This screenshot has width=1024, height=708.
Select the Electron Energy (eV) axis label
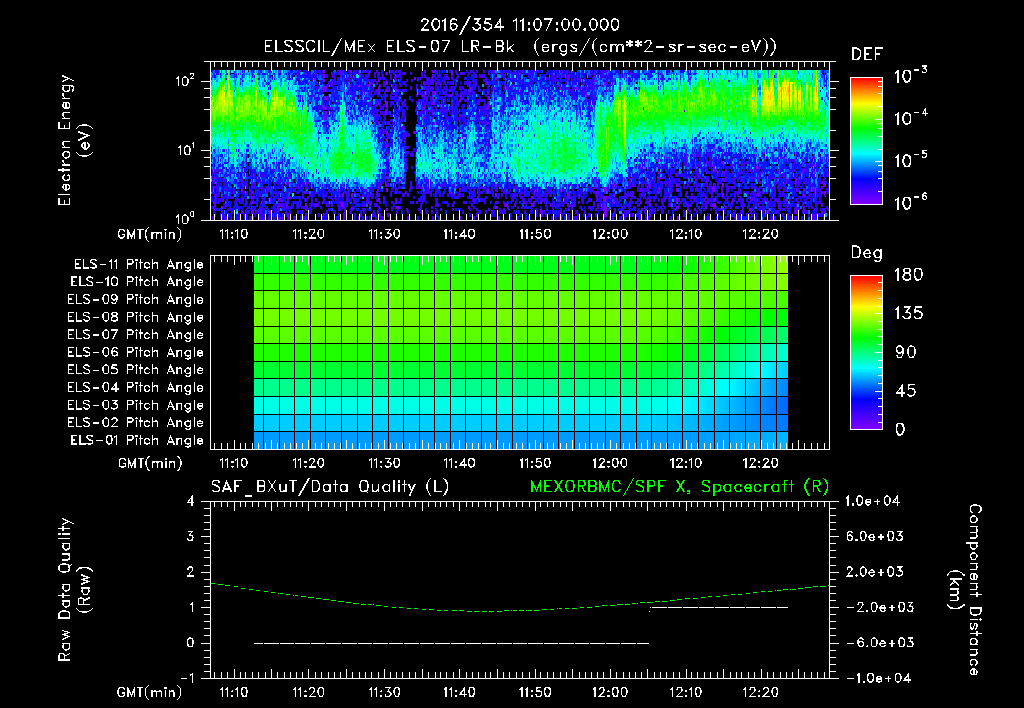74,140
